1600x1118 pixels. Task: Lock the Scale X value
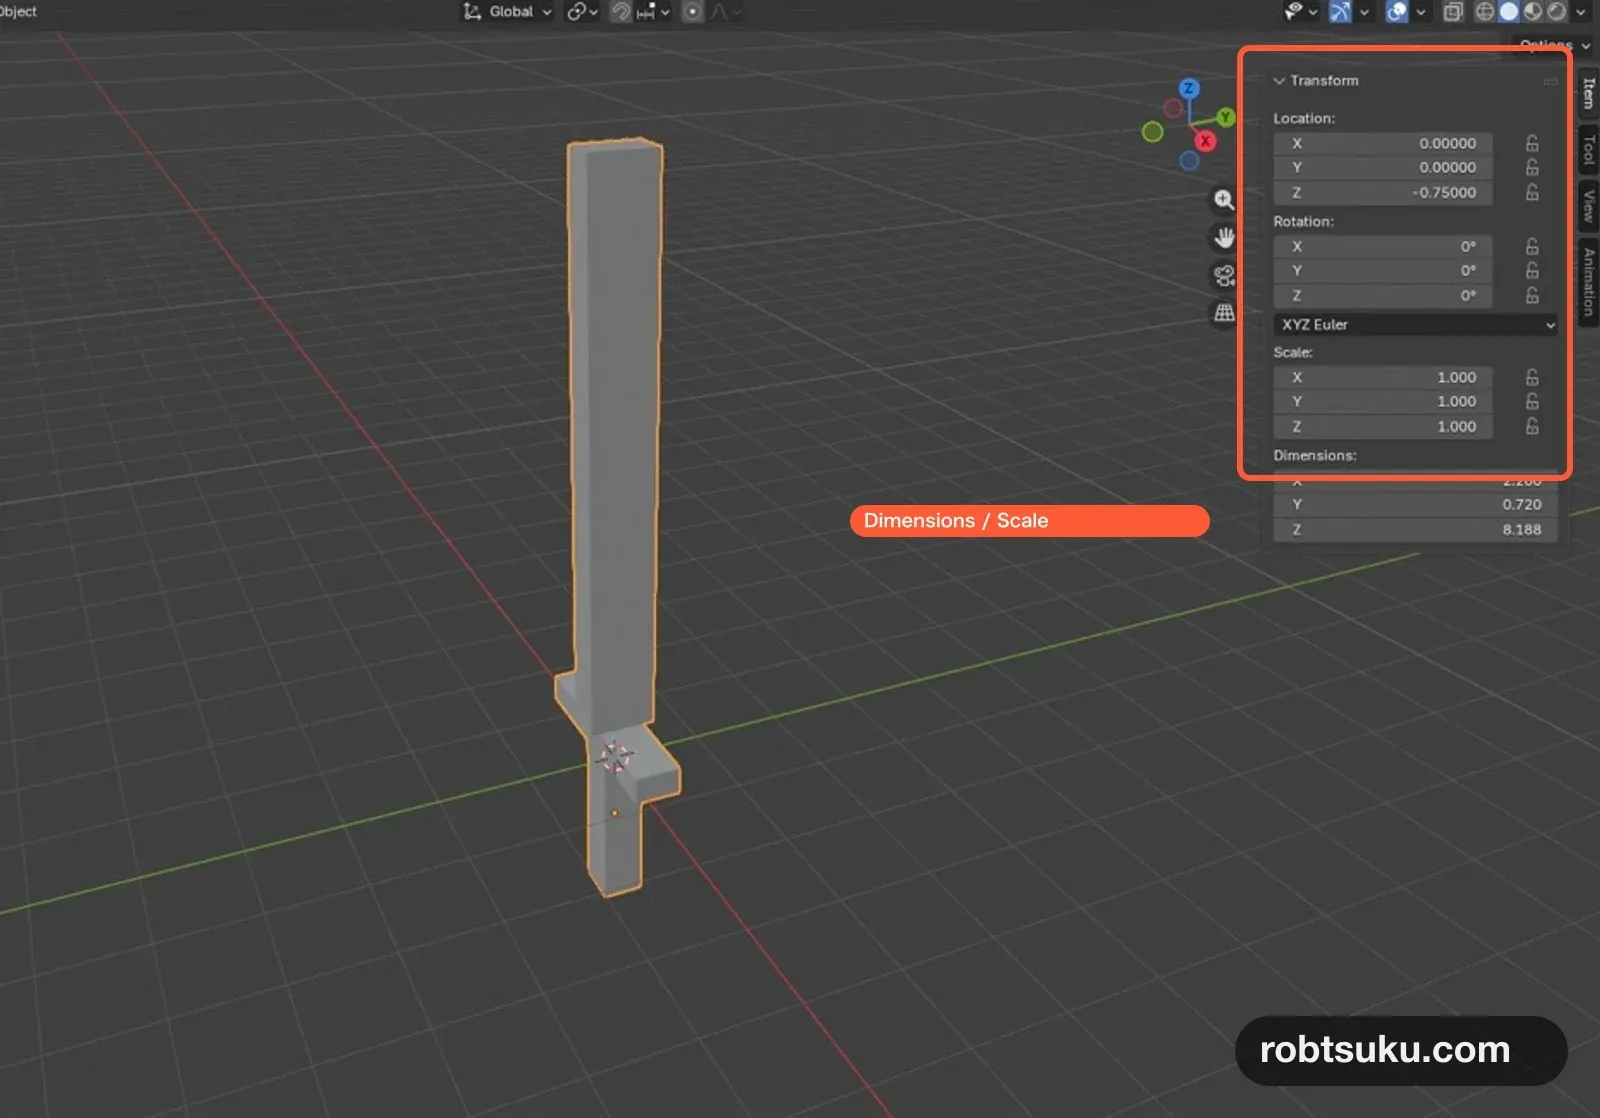[x=1532, y=377]
